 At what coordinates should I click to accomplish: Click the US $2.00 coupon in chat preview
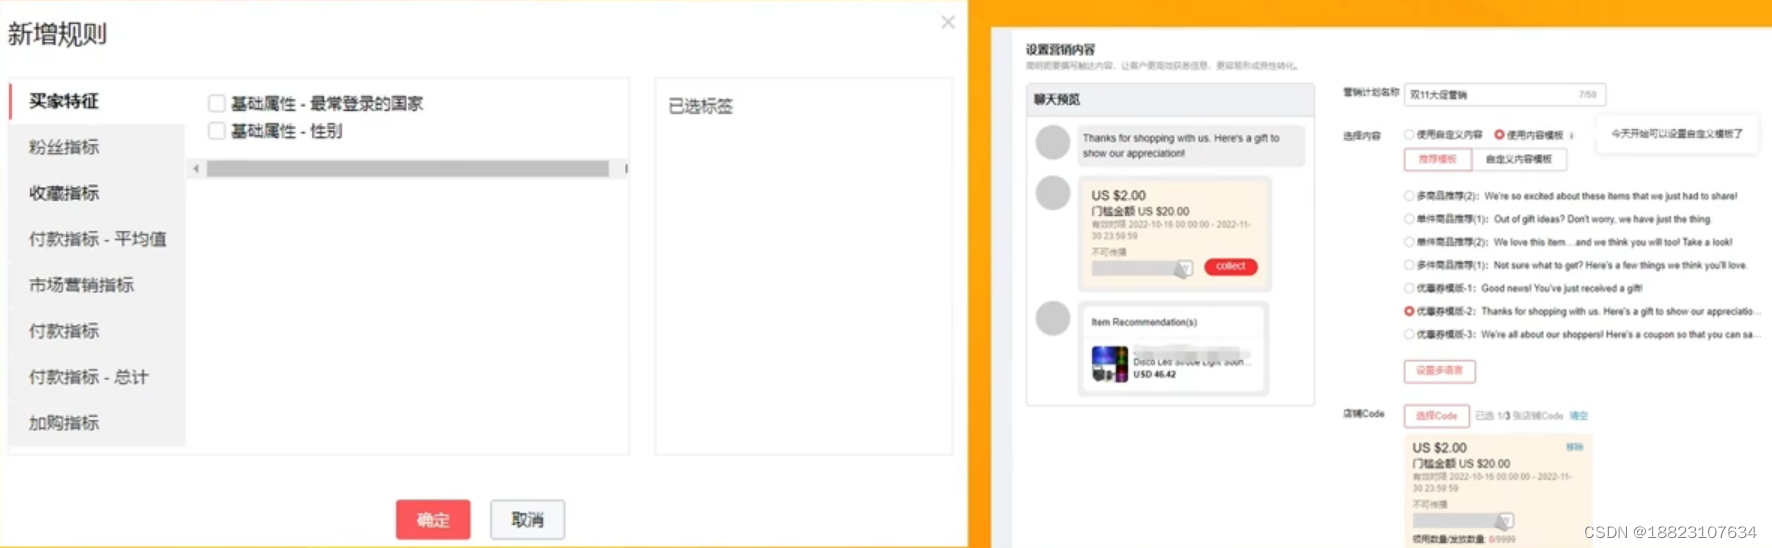(1174, 234)
